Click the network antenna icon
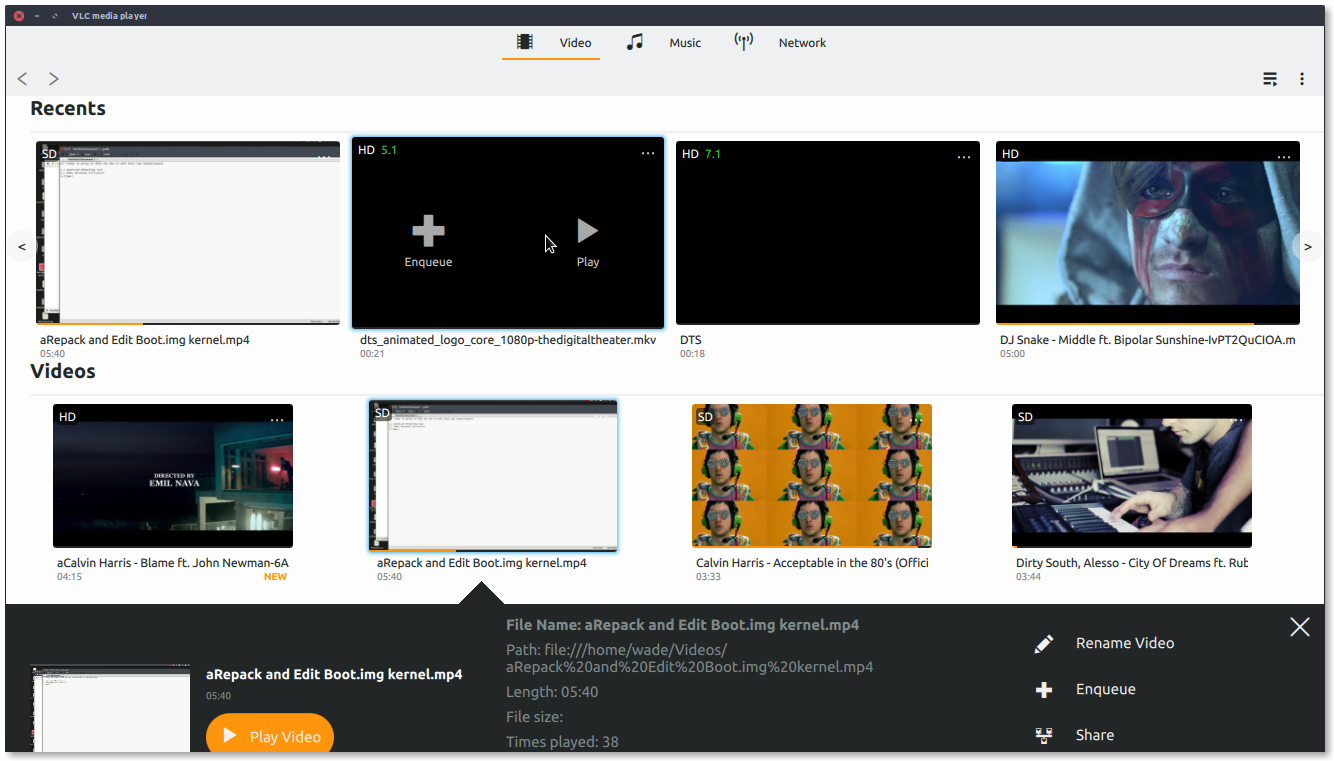 click(743, 42)
